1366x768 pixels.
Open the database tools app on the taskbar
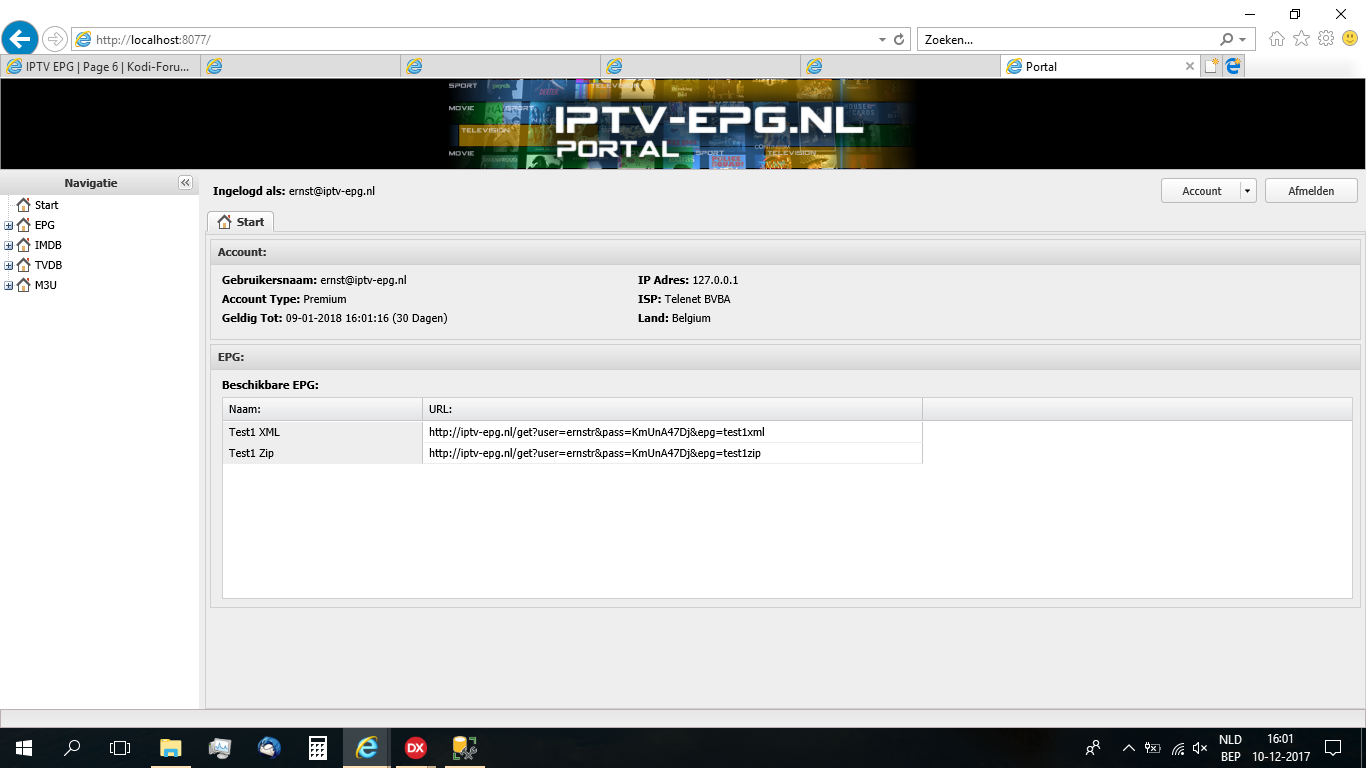click(465, 748)
